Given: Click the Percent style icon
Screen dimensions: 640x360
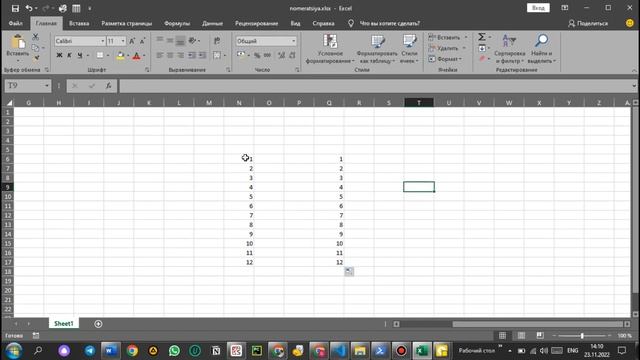Looking at the screenshot, I should click(257, 55).
